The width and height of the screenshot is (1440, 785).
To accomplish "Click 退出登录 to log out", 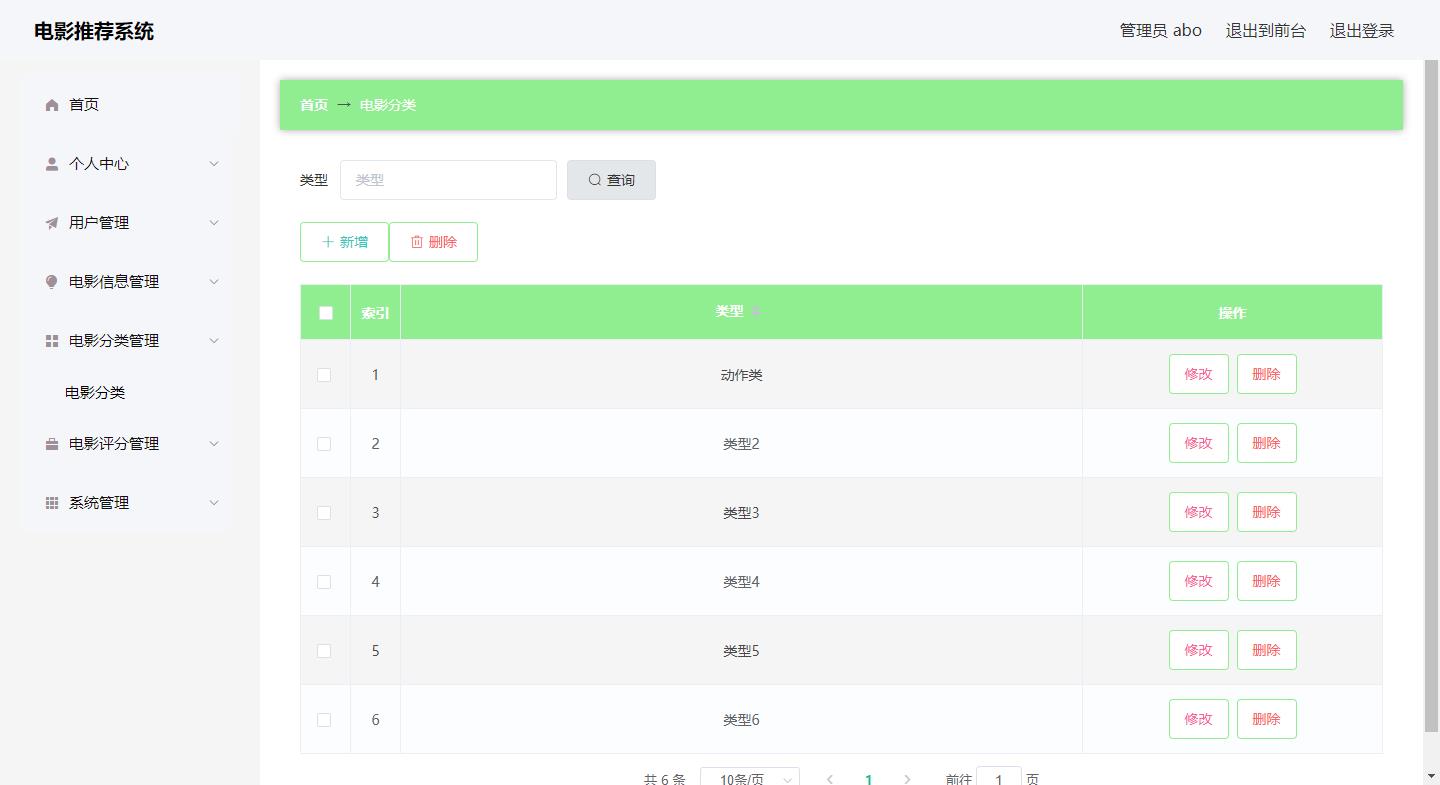I will [1361, 31].
